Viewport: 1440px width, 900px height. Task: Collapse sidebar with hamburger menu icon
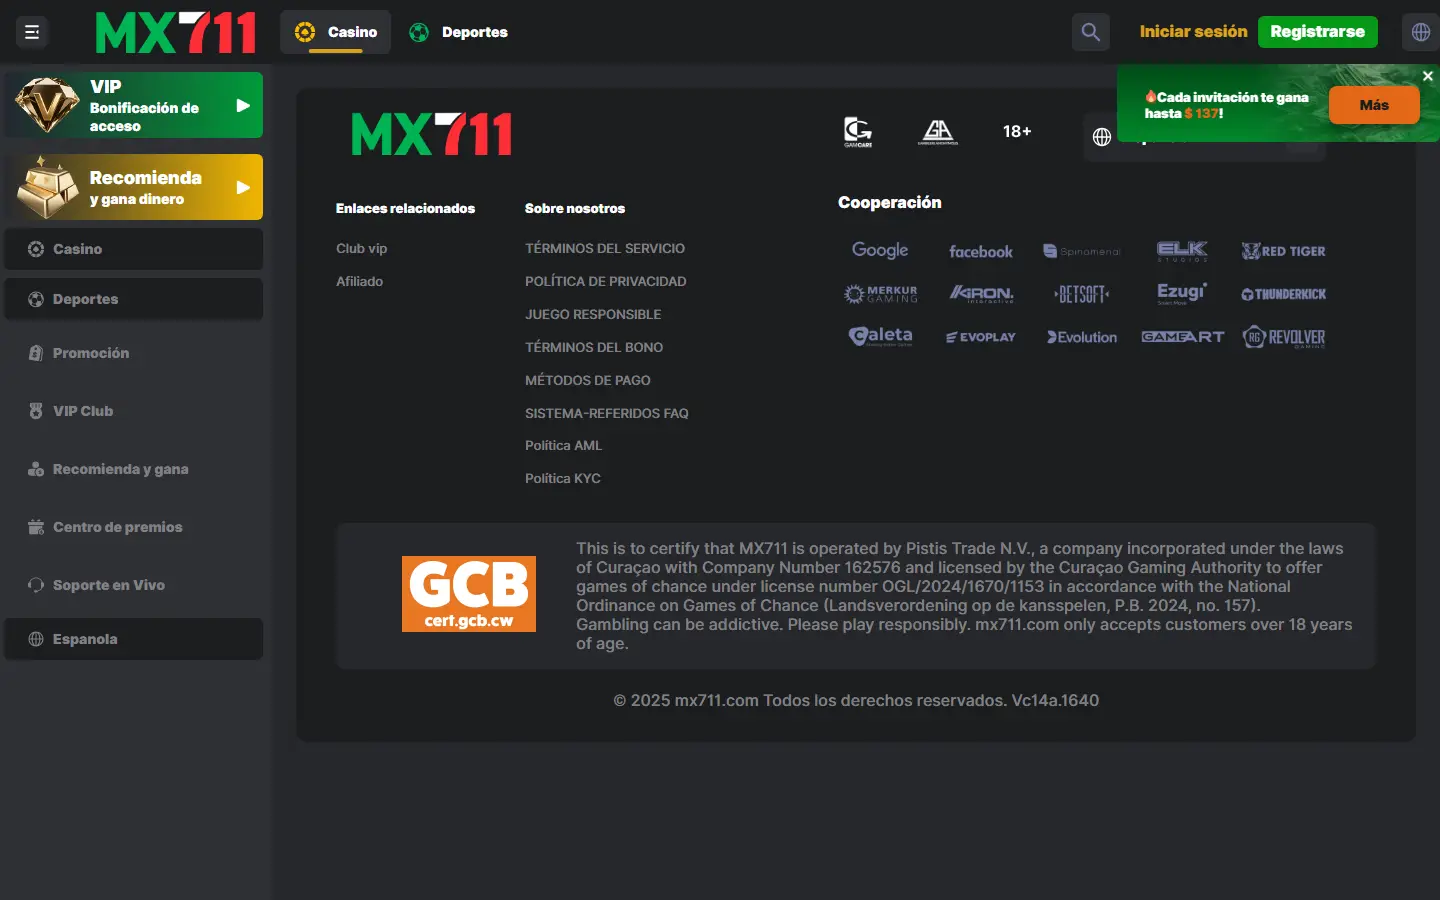tap(32, 32)
